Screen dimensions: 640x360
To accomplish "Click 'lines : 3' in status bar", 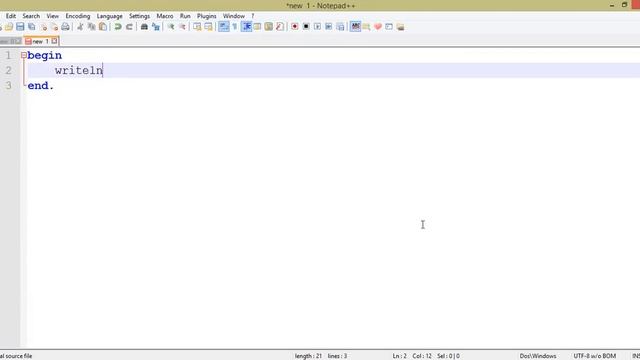I will coord(337,356).
